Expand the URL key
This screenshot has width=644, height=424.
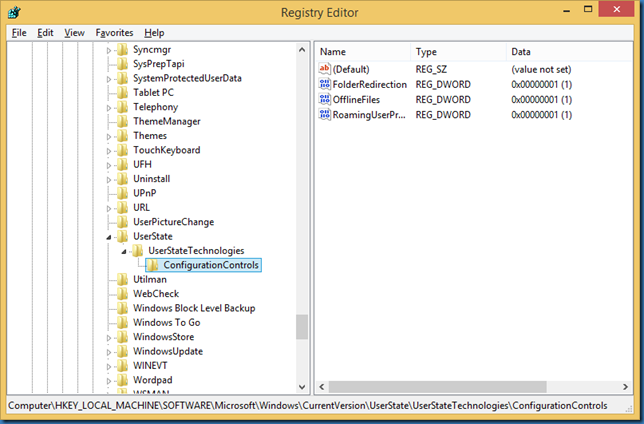tap(109, 209)
